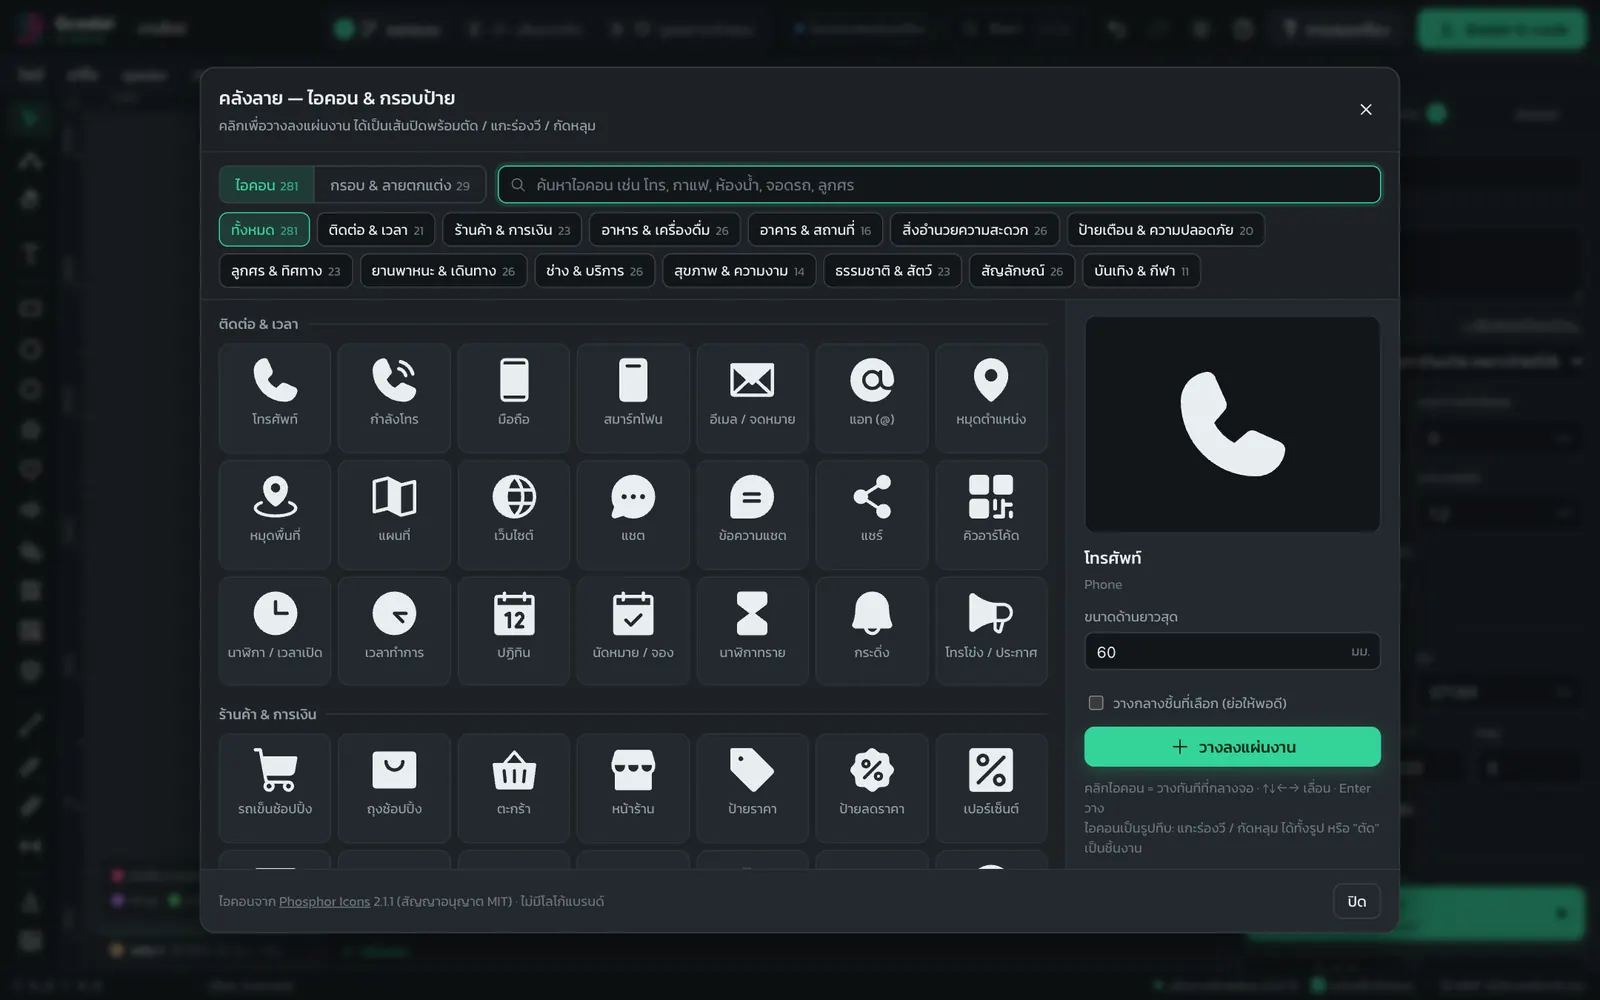Open the Phosphor Icons link
The height and width of the screenshot is (1000, 1600).
tap(324, 901)
